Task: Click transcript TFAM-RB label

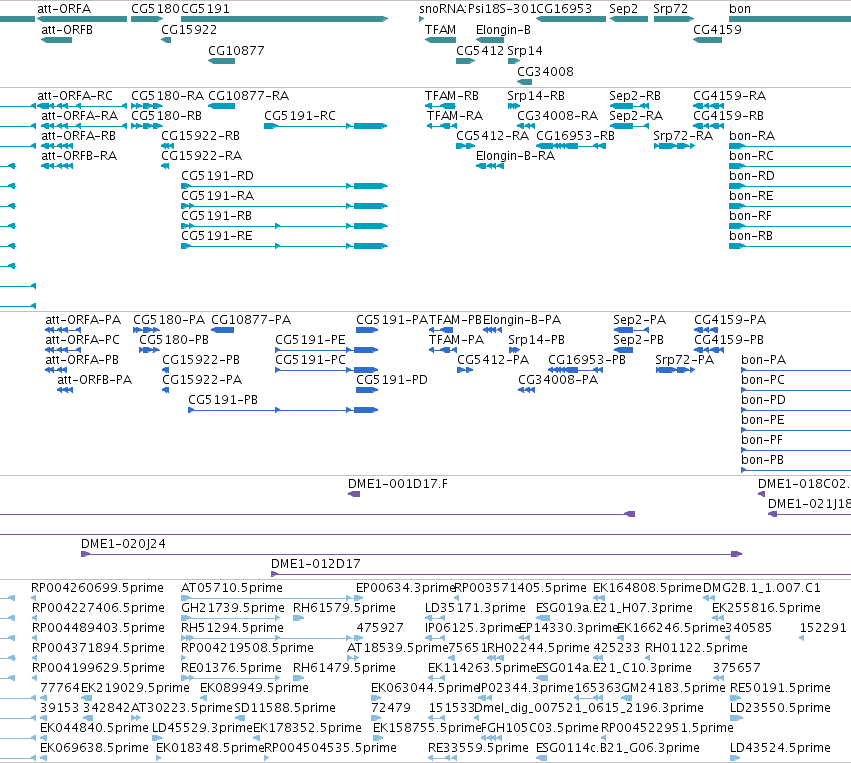Action: click(x=452, y=96)
